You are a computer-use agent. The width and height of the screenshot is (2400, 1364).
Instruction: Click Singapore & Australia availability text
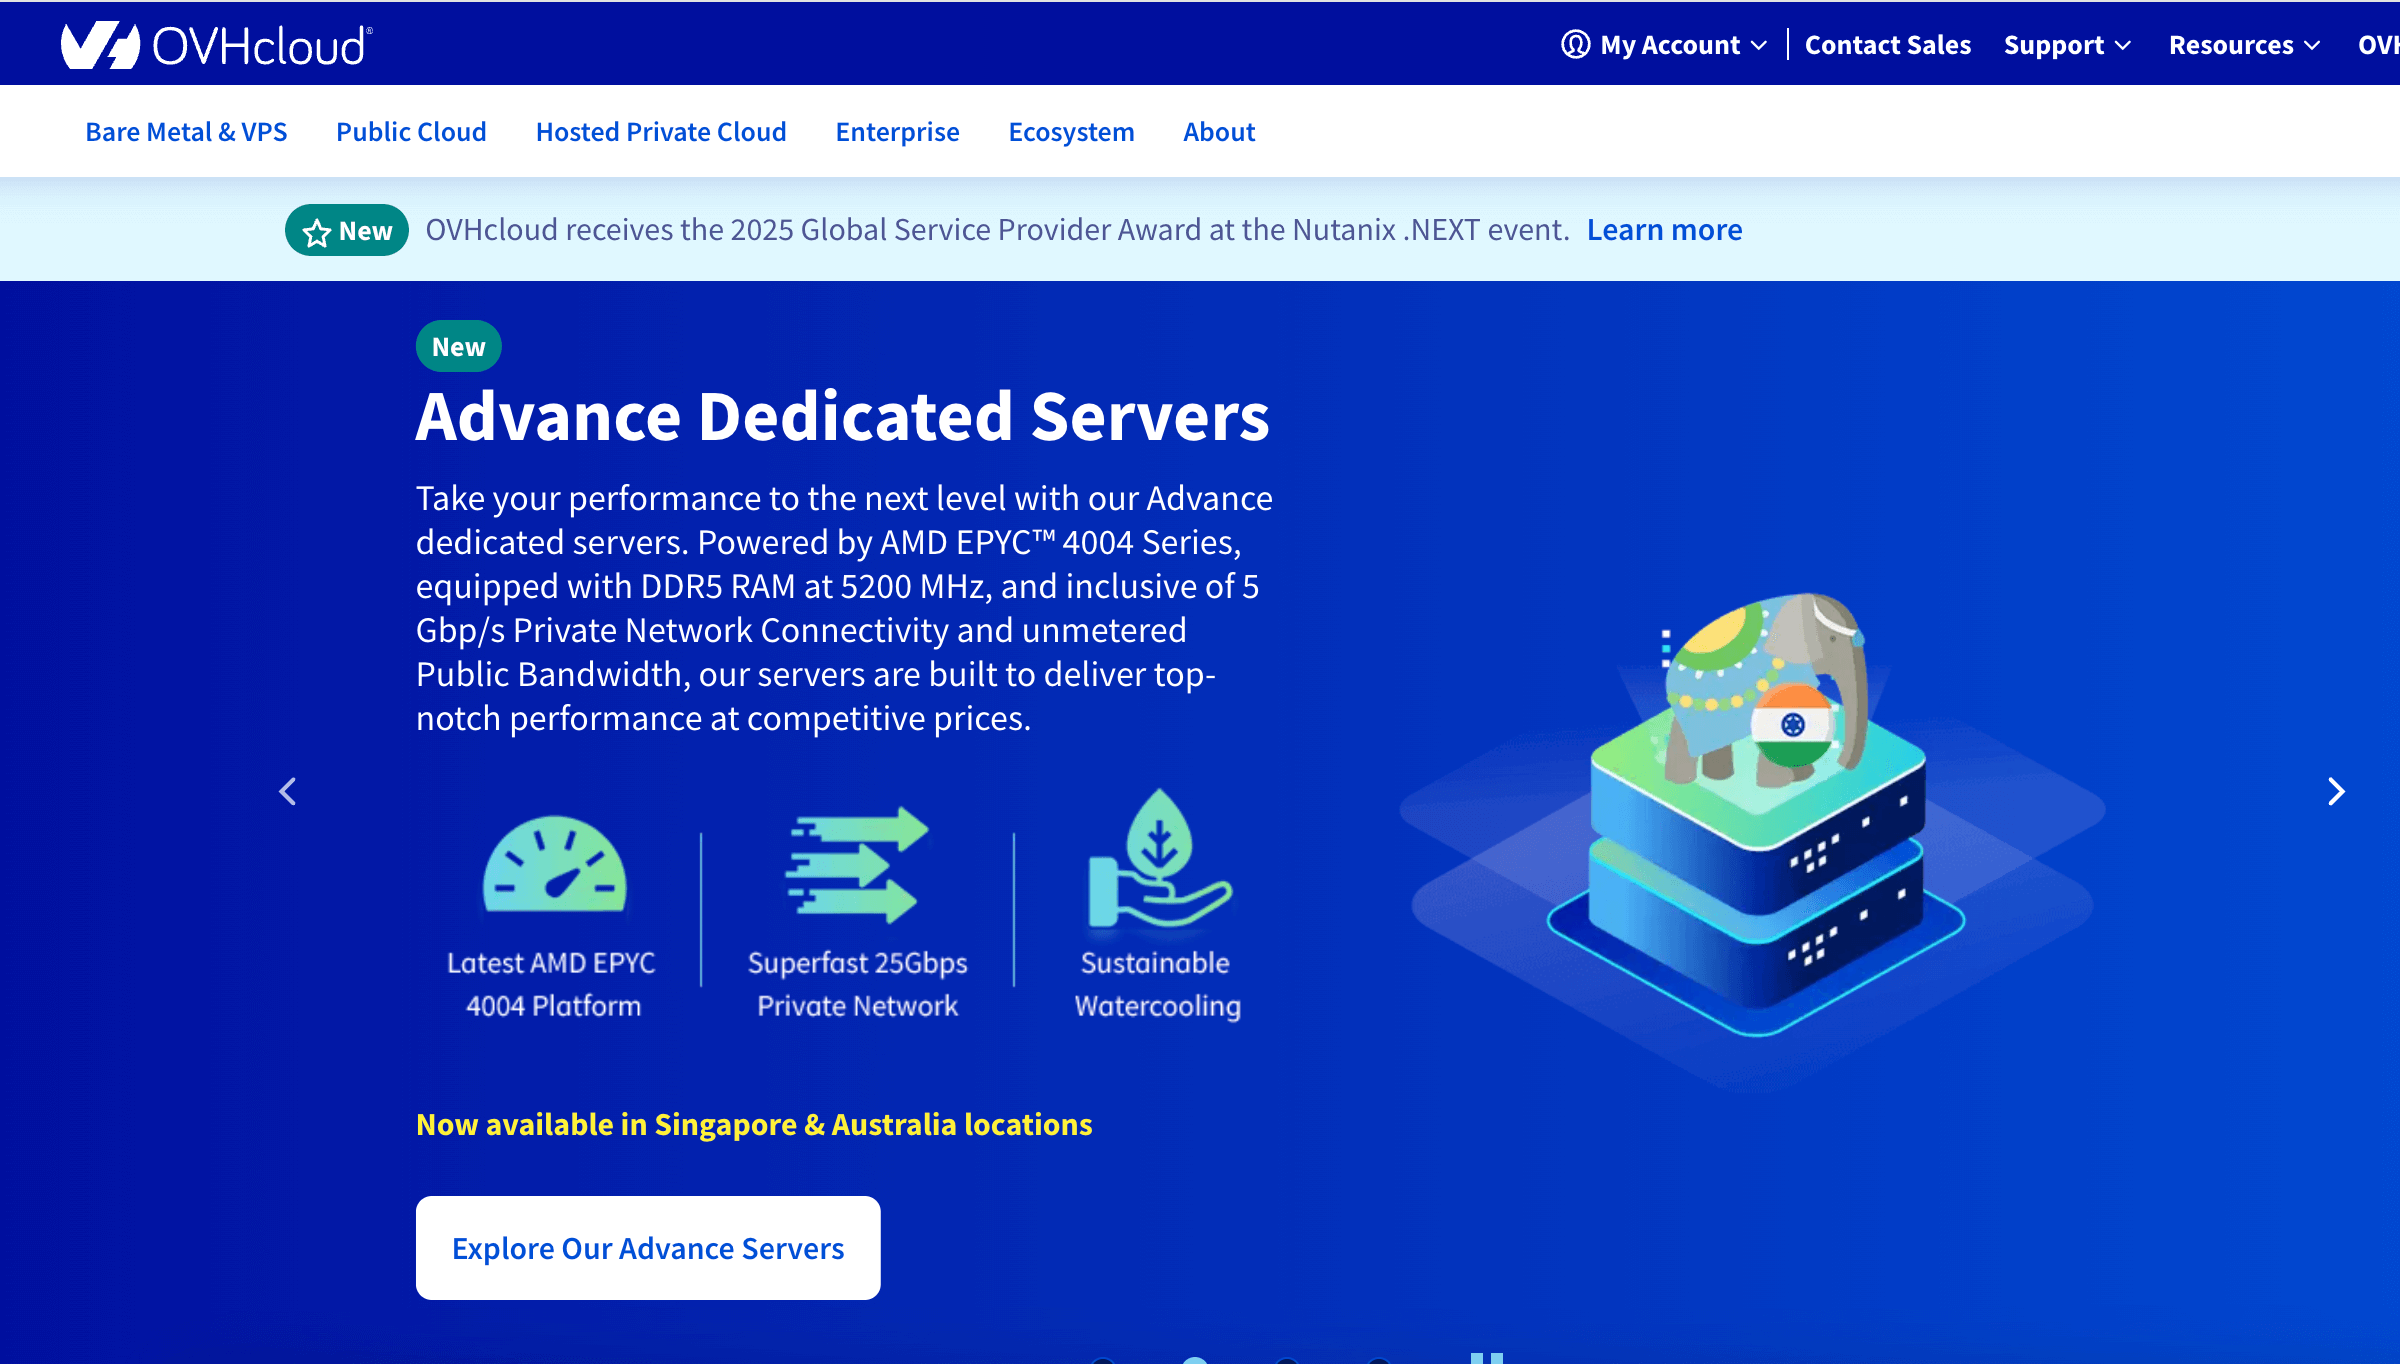pos(754,1124)
